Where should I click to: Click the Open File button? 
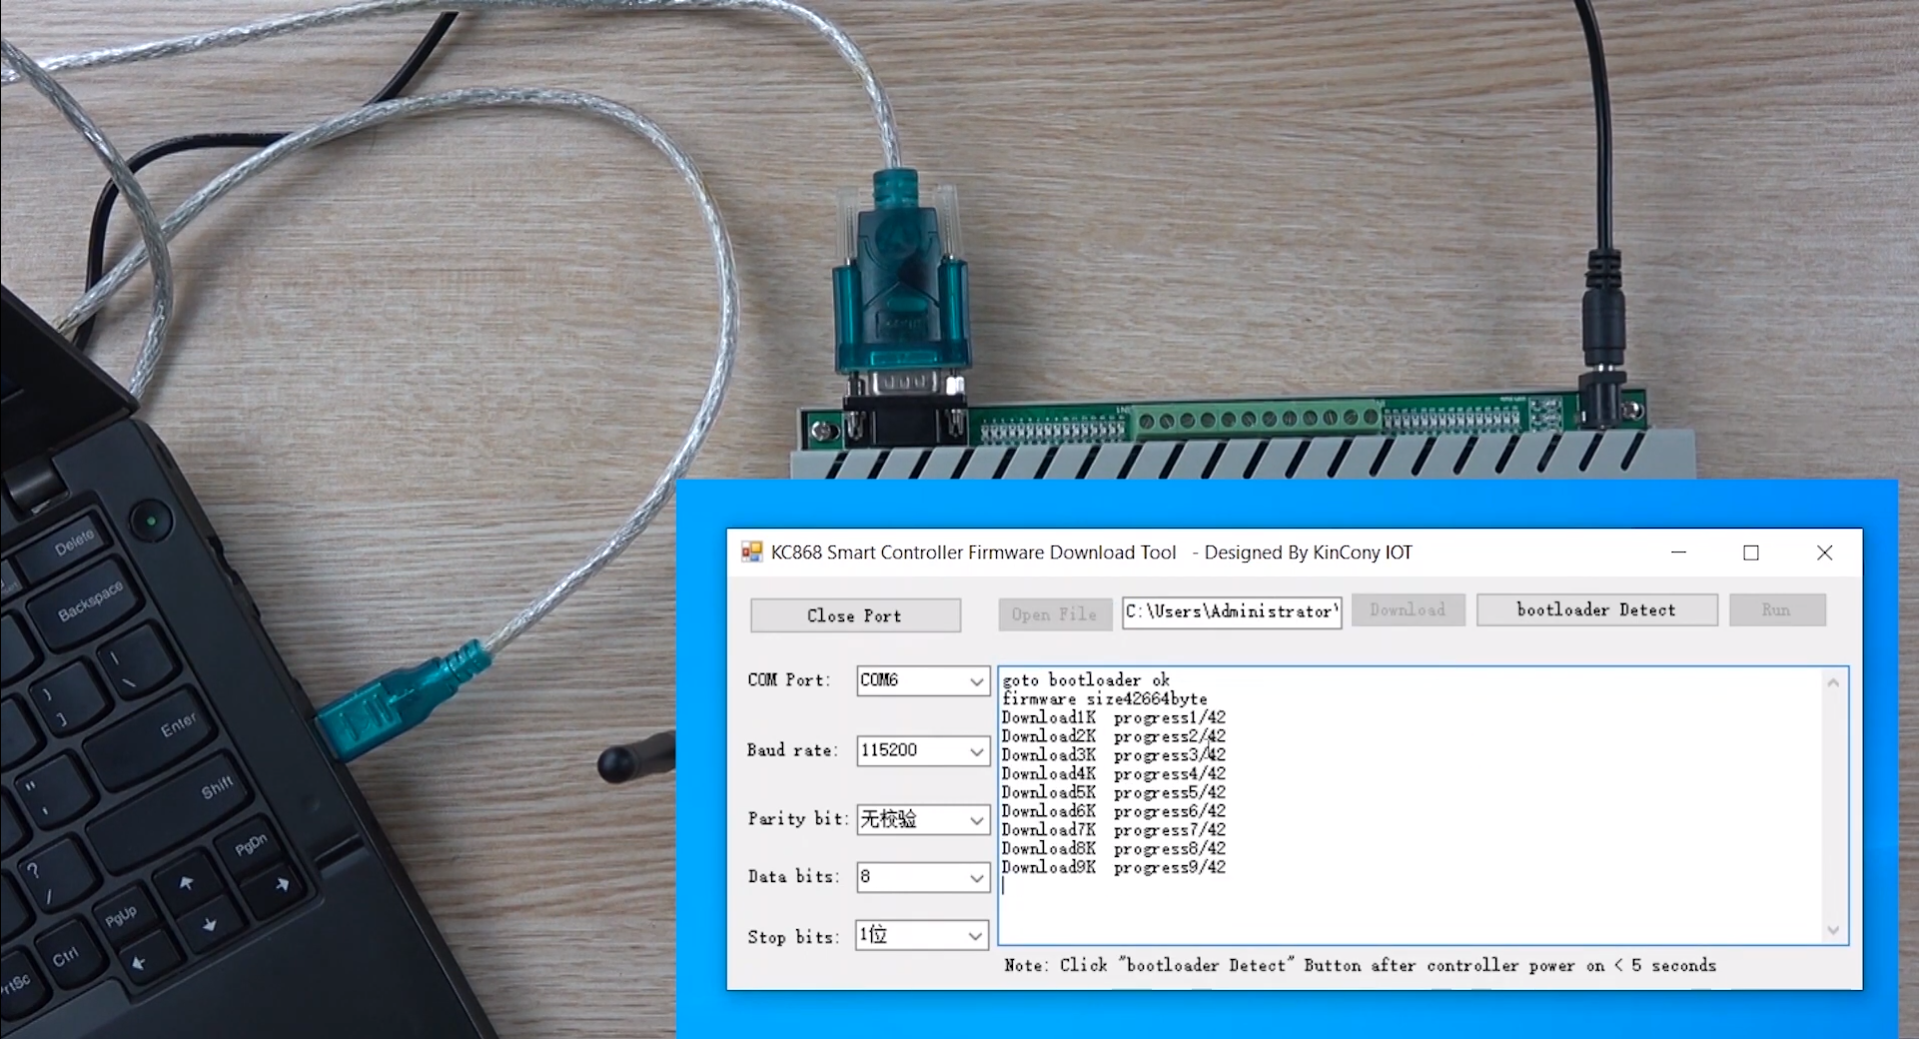[x=1054, y=614]
